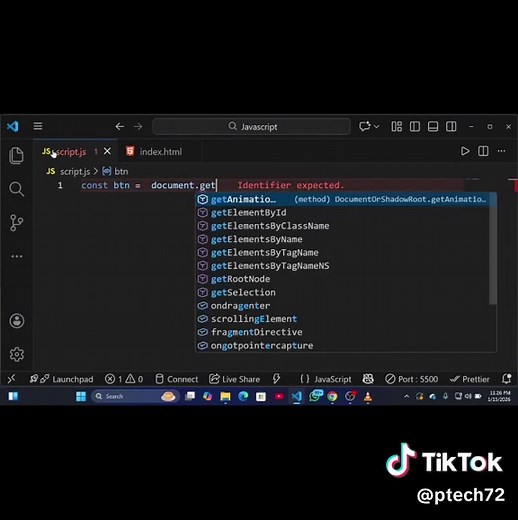518x520 pixels.
Task: Click Connect in the status bar
Action: coord(177,379)
